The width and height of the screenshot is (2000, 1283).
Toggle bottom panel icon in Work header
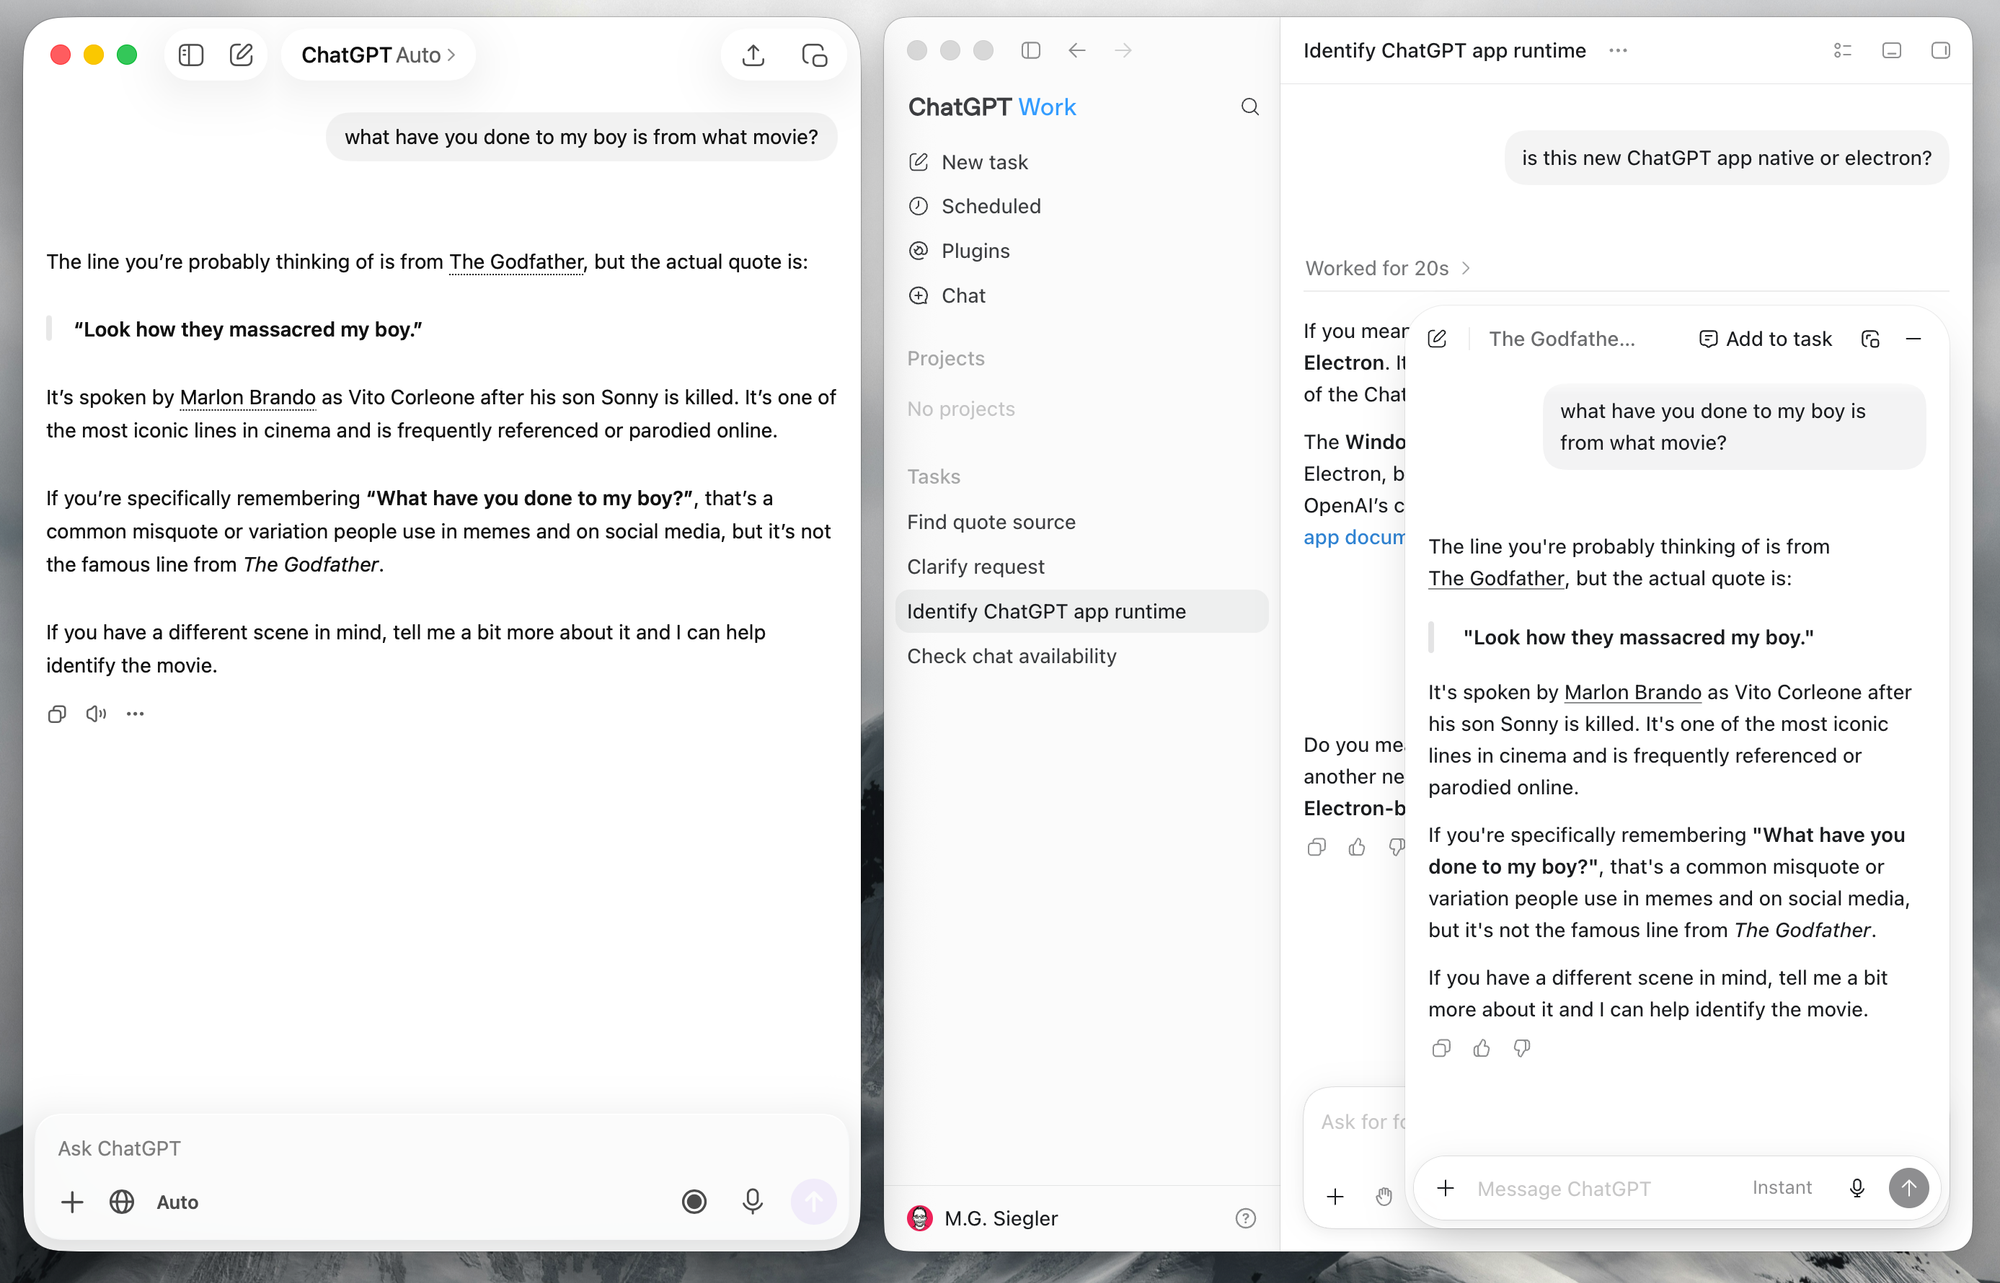1891,50
